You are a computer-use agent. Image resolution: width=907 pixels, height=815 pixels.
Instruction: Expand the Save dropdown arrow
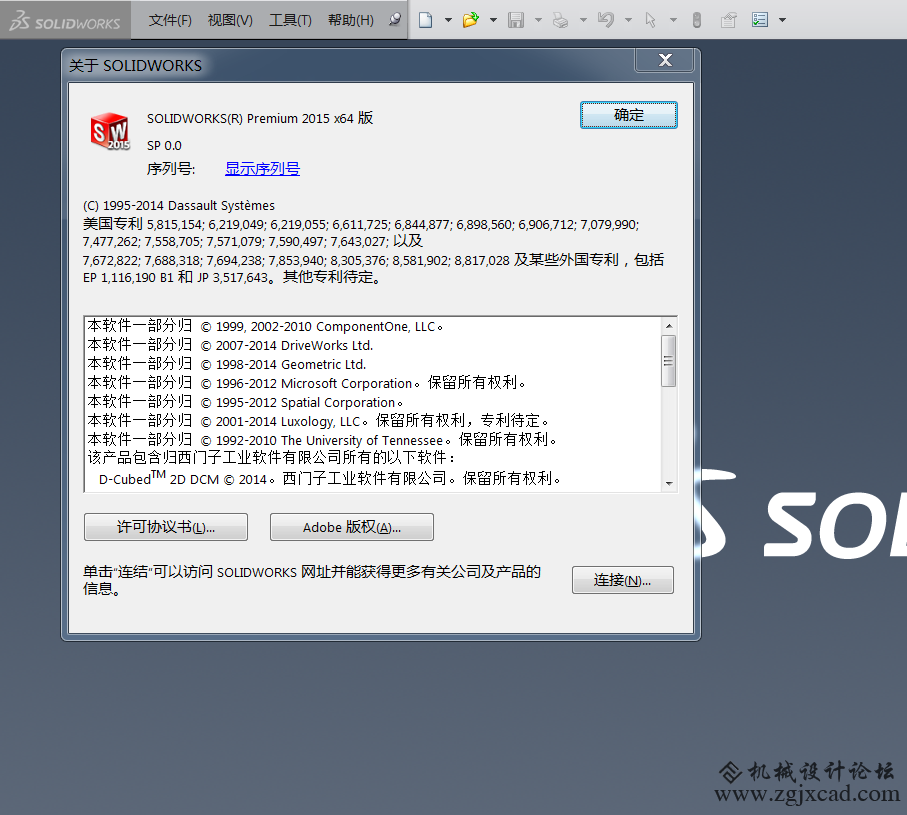pyautogui.click(x=539, y=20)
